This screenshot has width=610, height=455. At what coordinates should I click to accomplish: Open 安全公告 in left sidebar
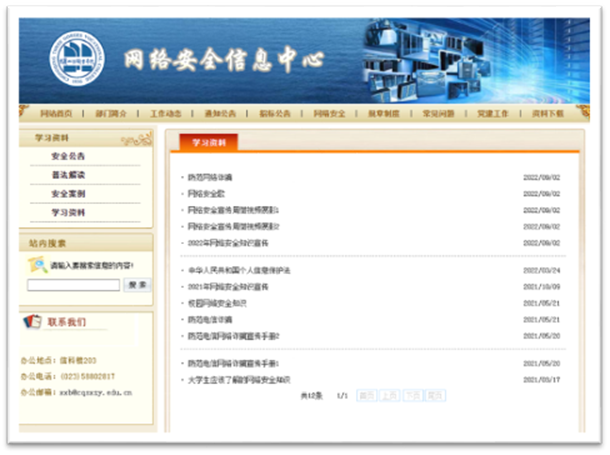click(68, 157)
